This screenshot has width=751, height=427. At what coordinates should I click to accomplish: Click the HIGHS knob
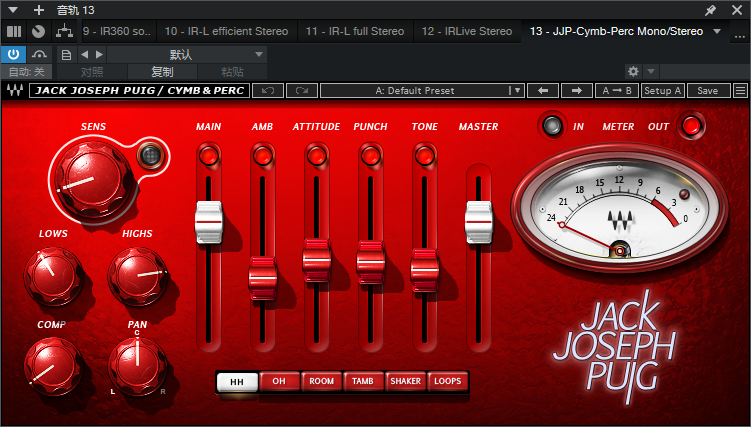coord(137,275)
